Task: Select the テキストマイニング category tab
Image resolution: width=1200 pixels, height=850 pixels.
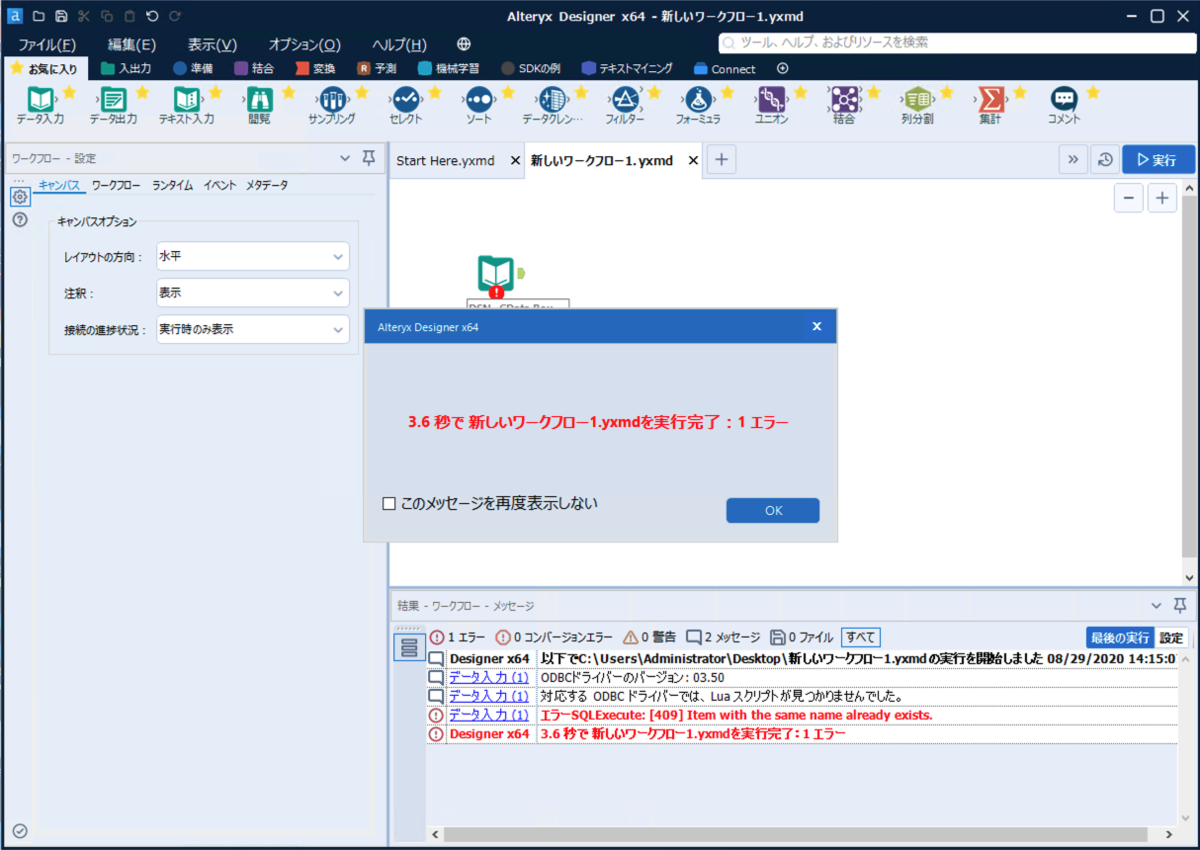Action: click(627, 69)
